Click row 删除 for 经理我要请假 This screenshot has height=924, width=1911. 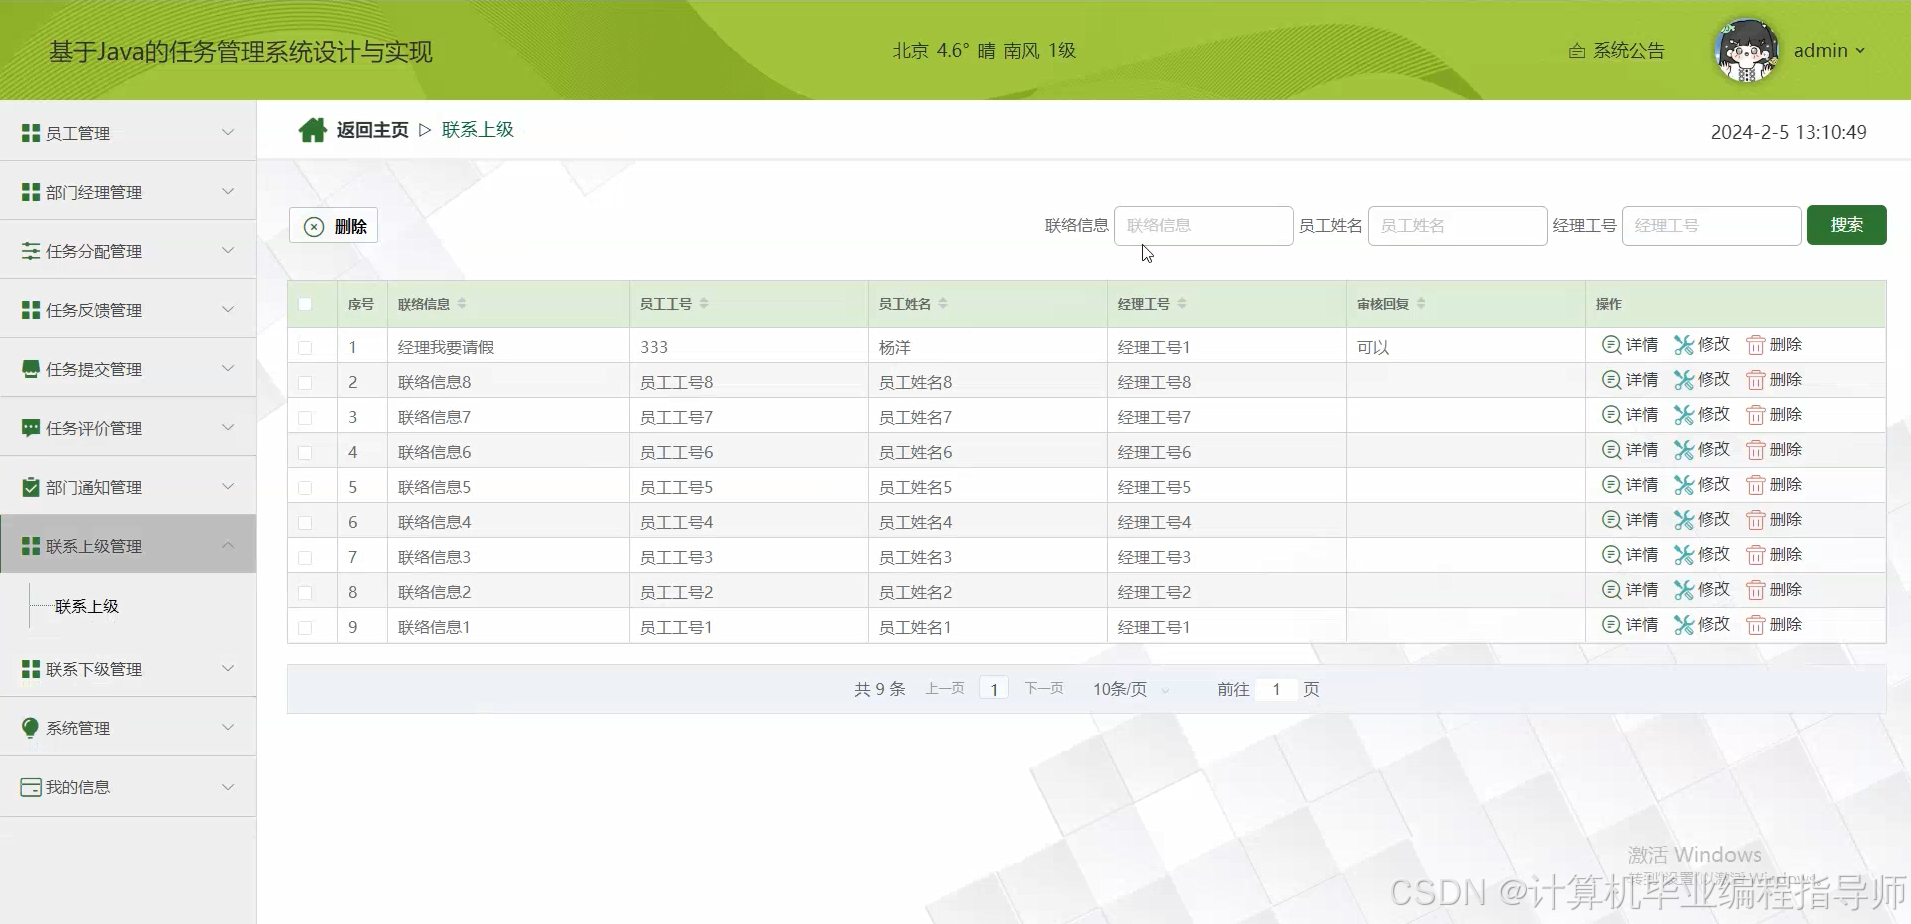click(x=1774, y=345)
